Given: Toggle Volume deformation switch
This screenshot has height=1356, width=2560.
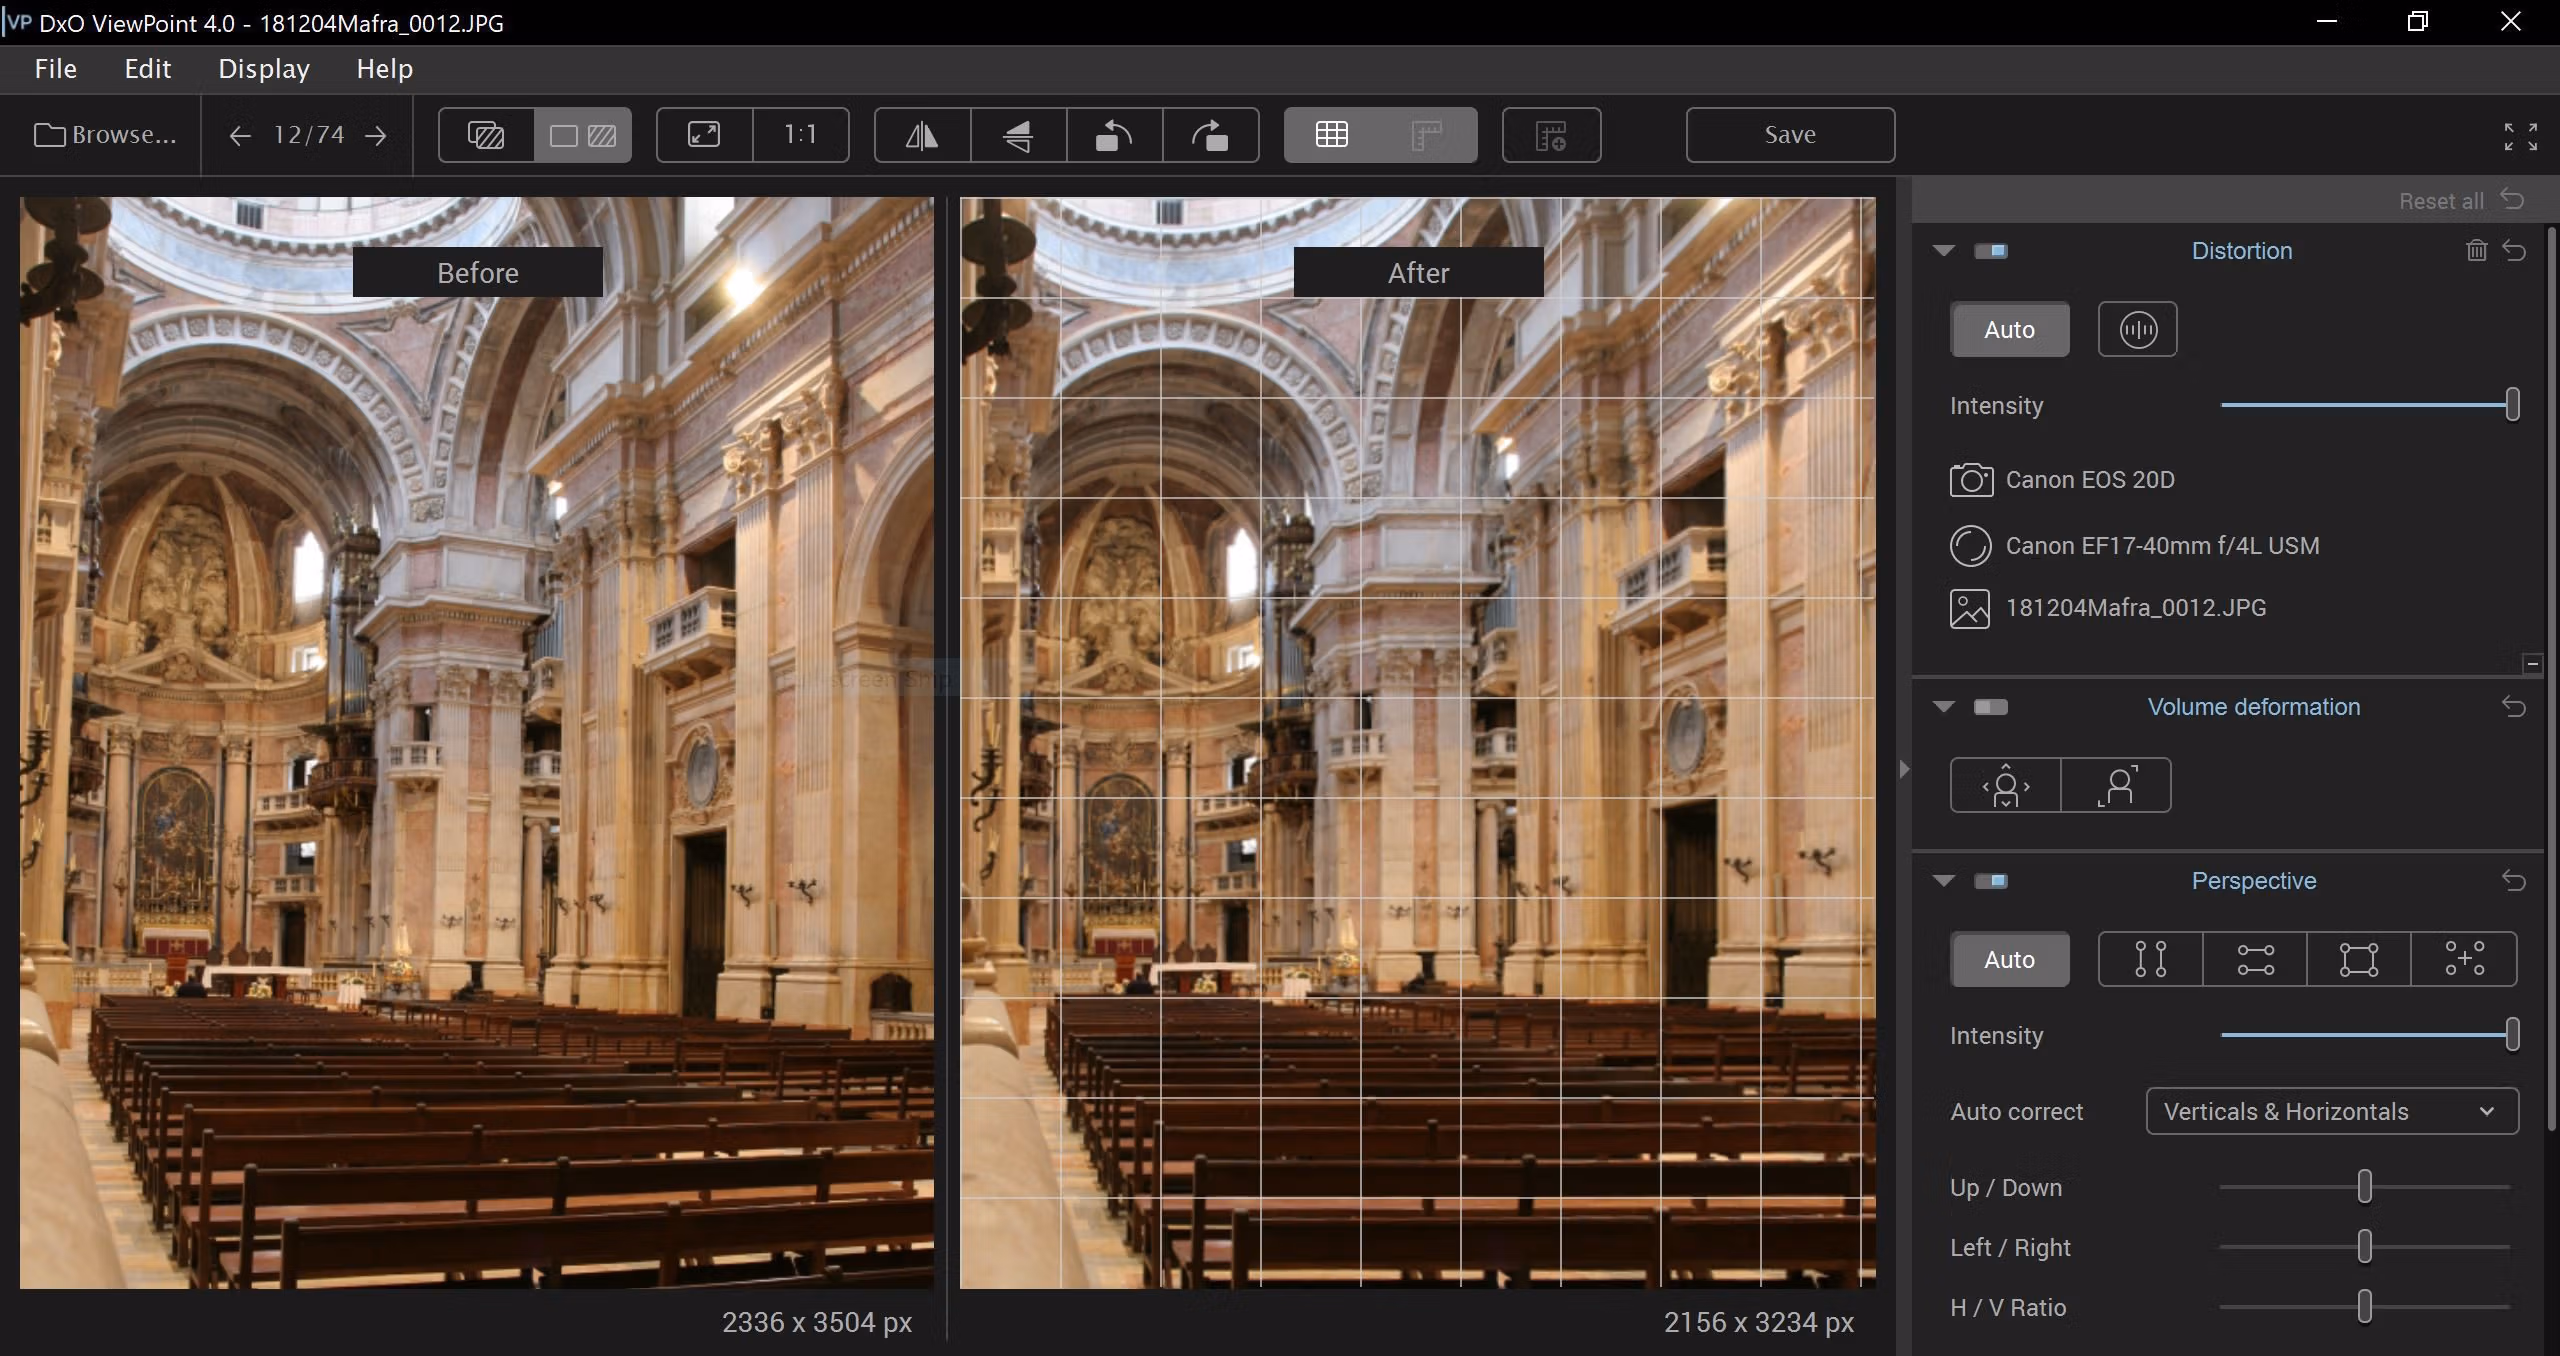Looking at the screenshot, I should [1991, 707].
